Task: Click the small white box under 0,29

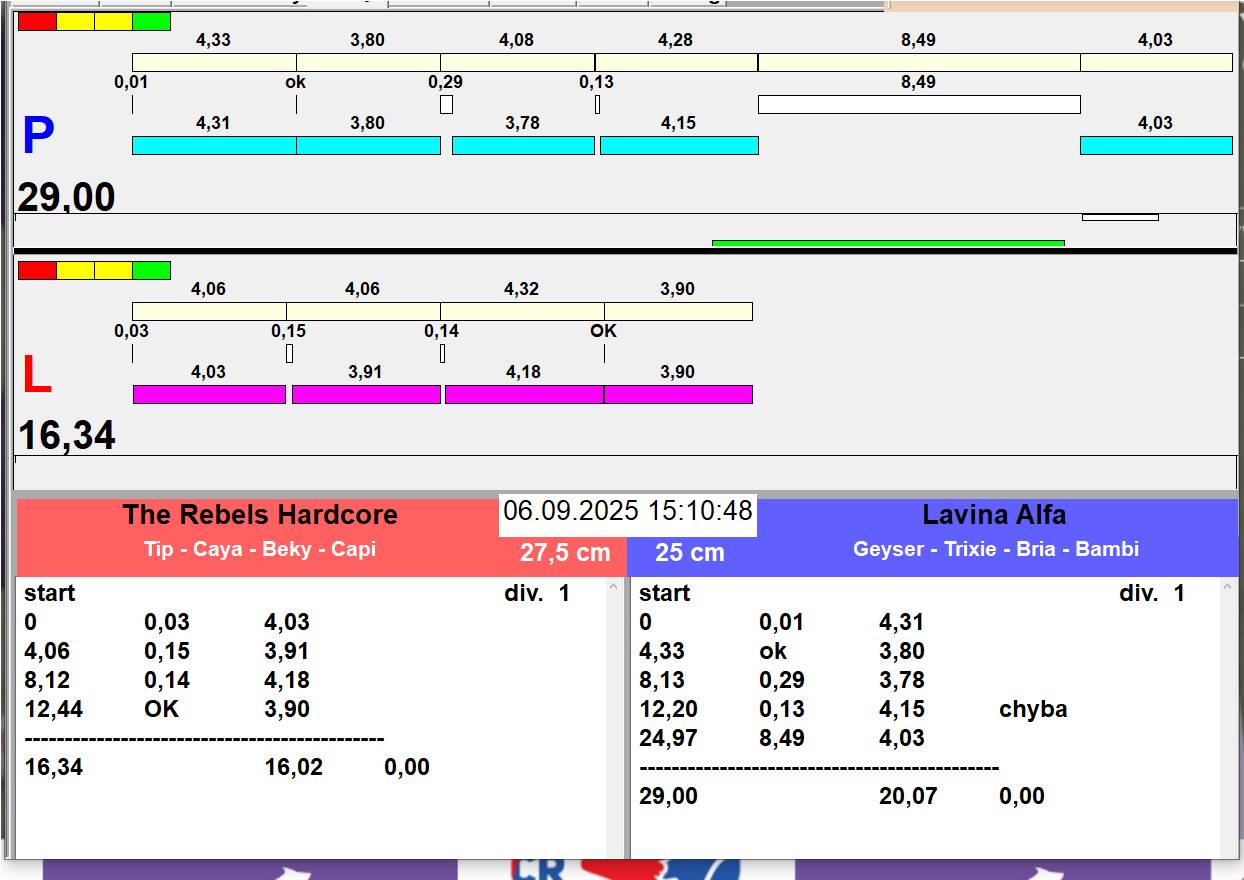Action: [446, 104]
